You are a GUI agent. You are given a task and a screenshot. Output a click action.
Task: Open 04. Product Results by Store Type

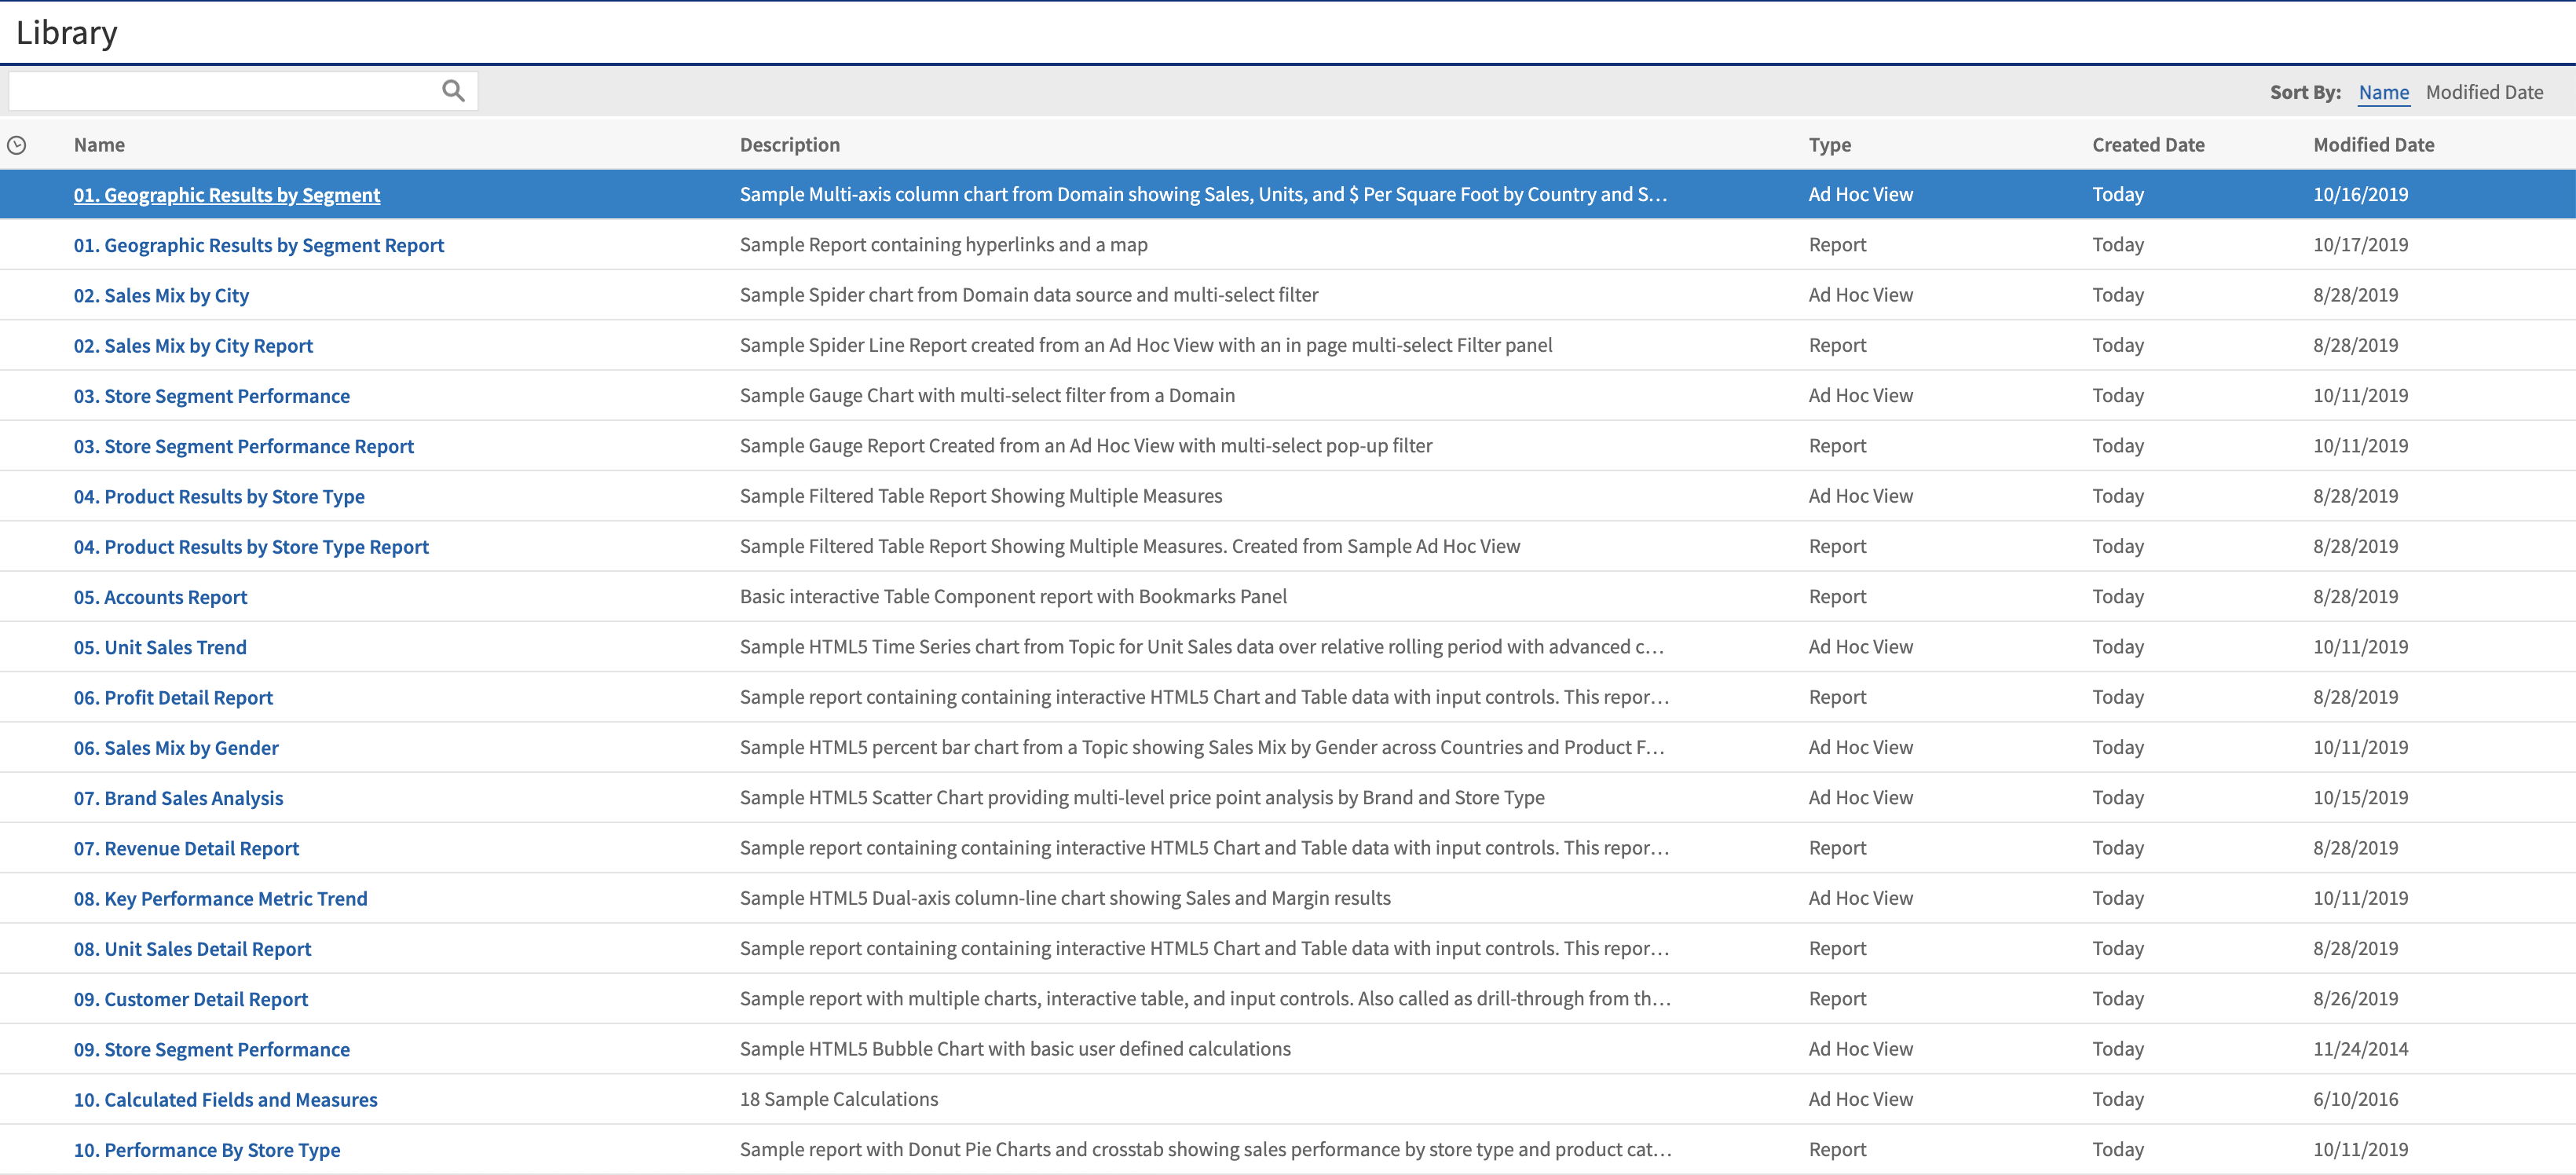[219, 496]
